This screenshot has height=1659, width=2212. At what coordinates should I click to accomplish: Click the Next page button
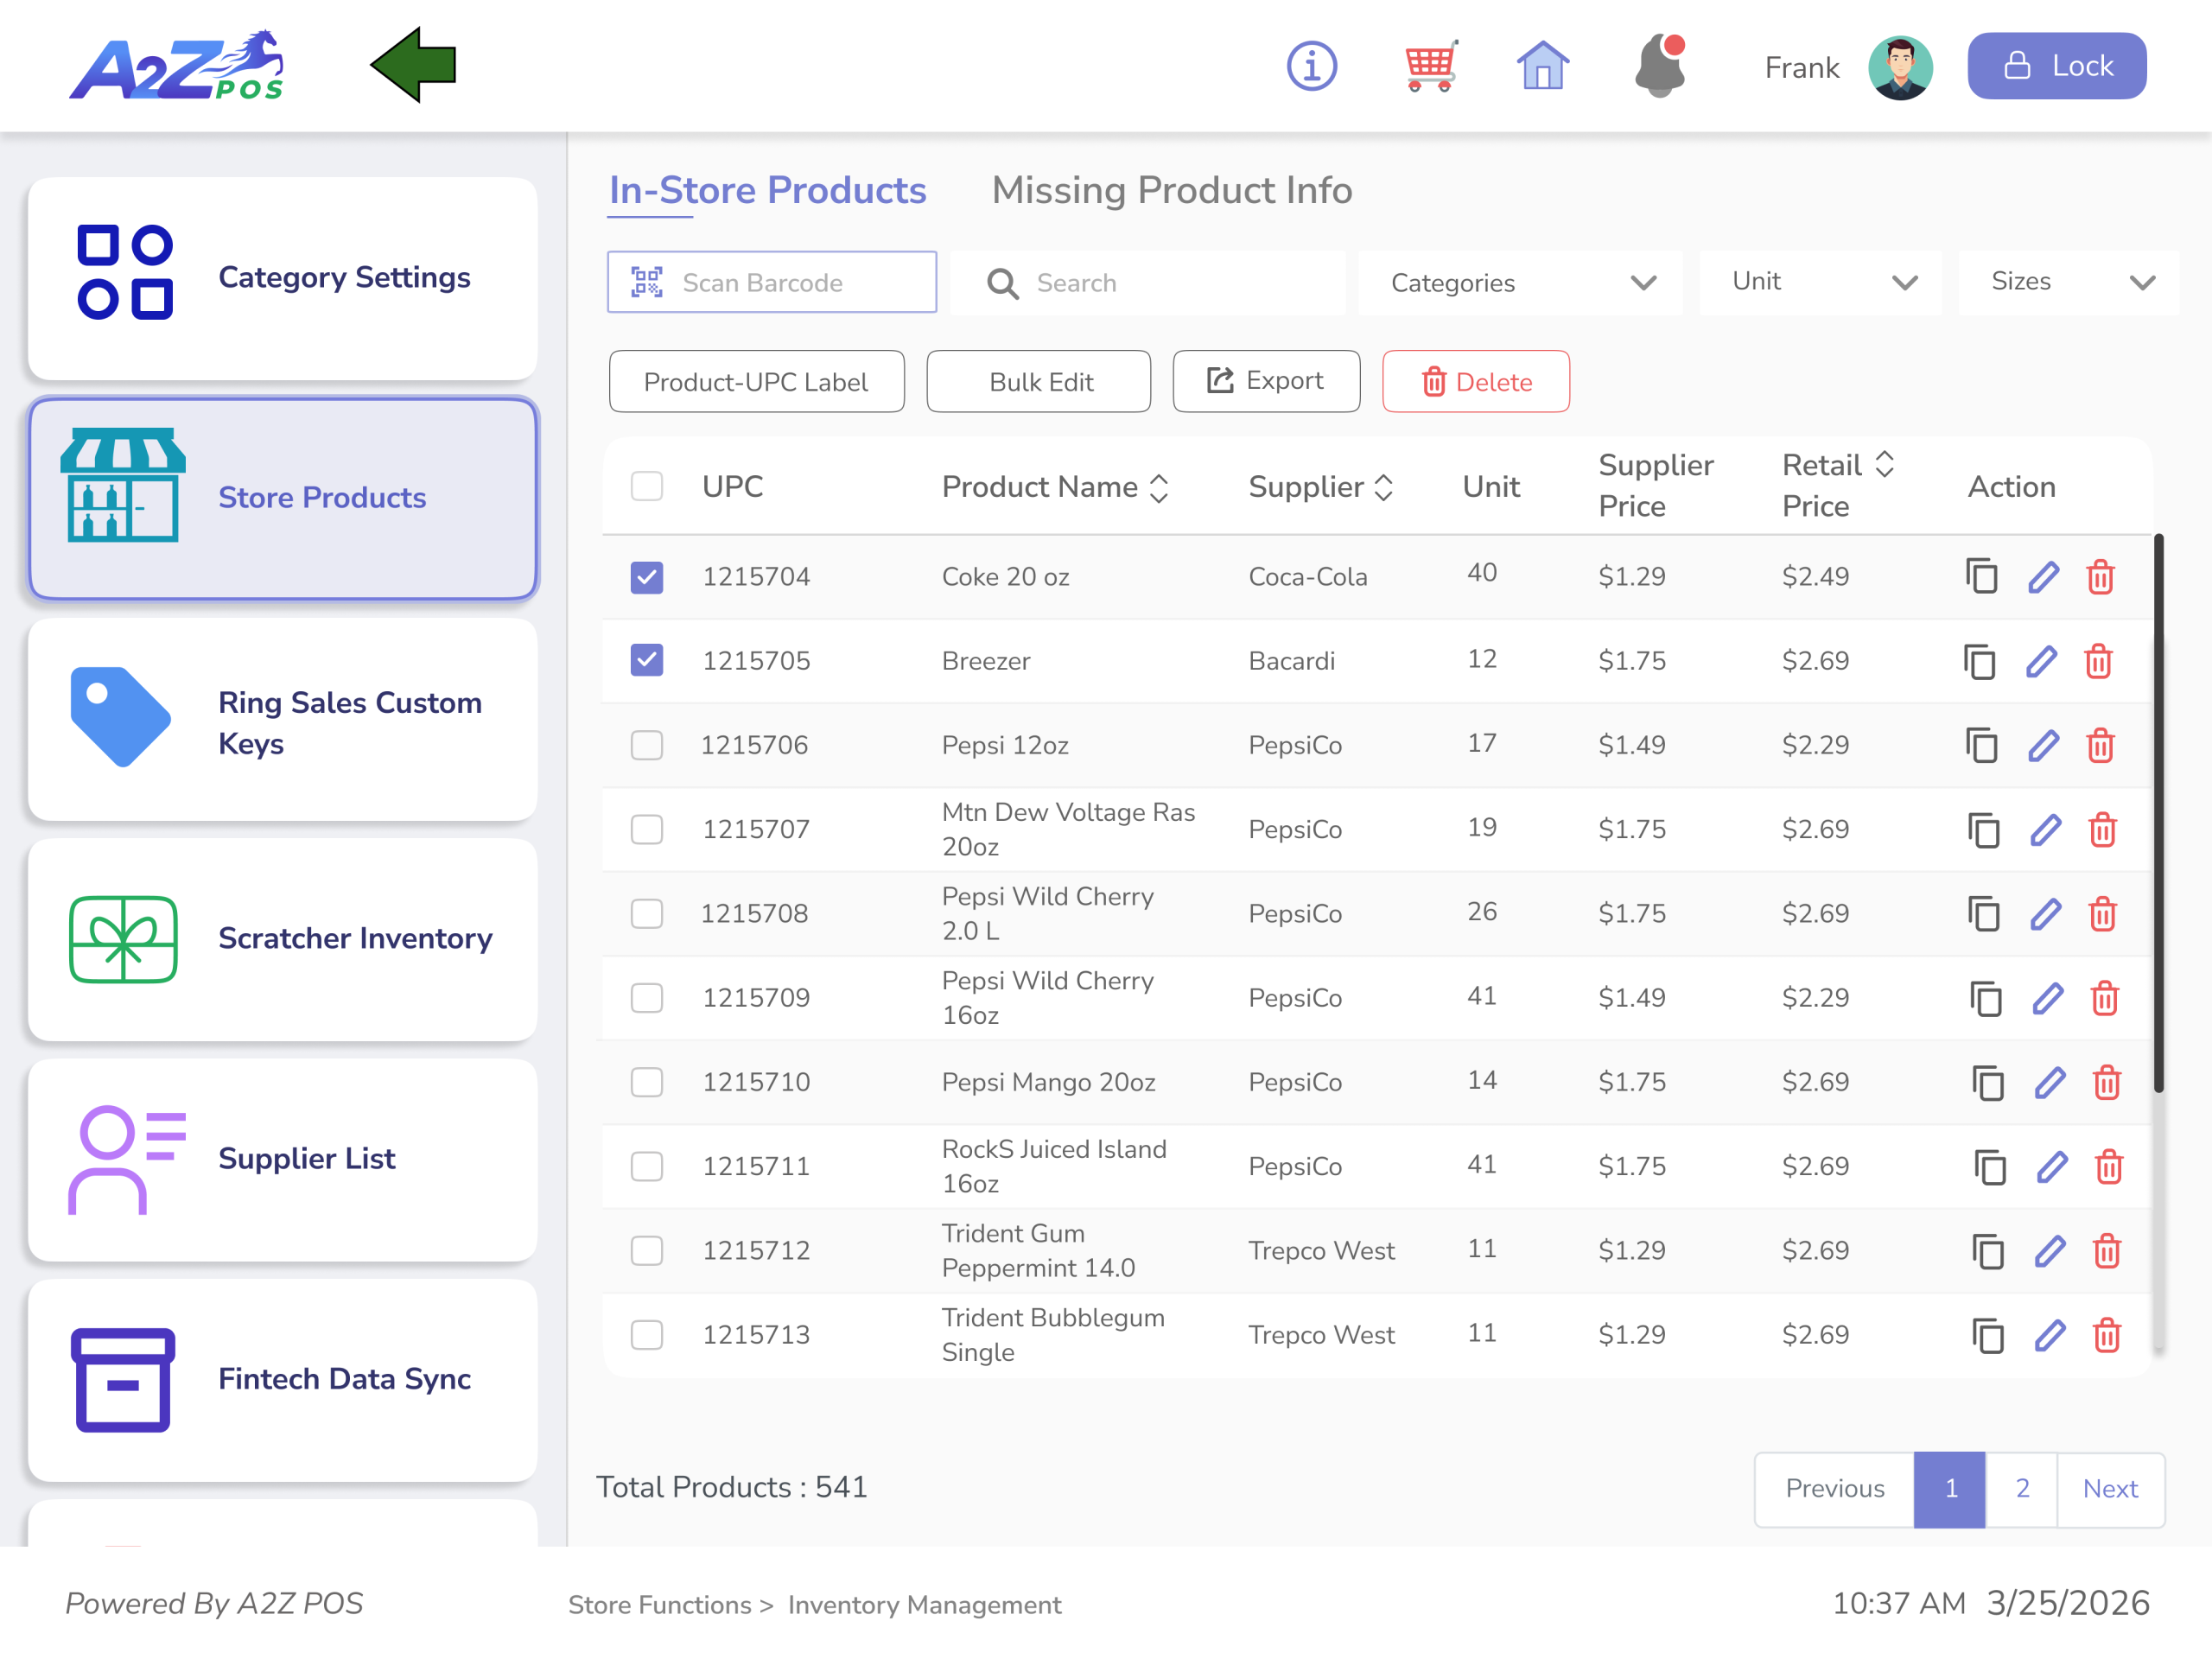coord(2111,1489)
